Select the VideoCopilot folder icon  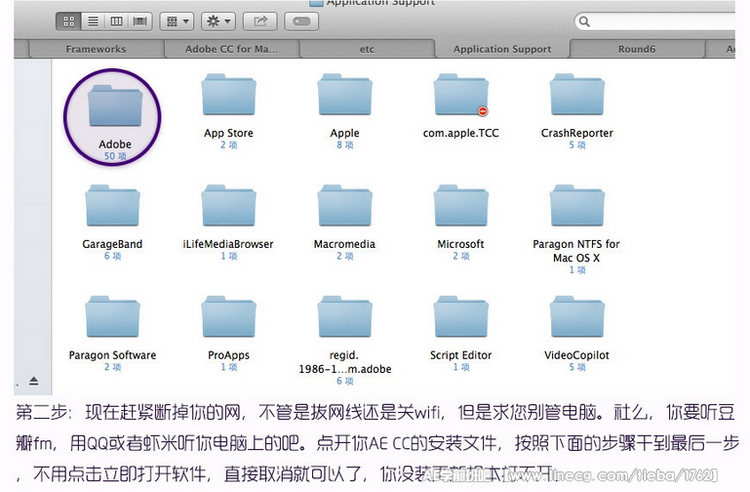577,317
